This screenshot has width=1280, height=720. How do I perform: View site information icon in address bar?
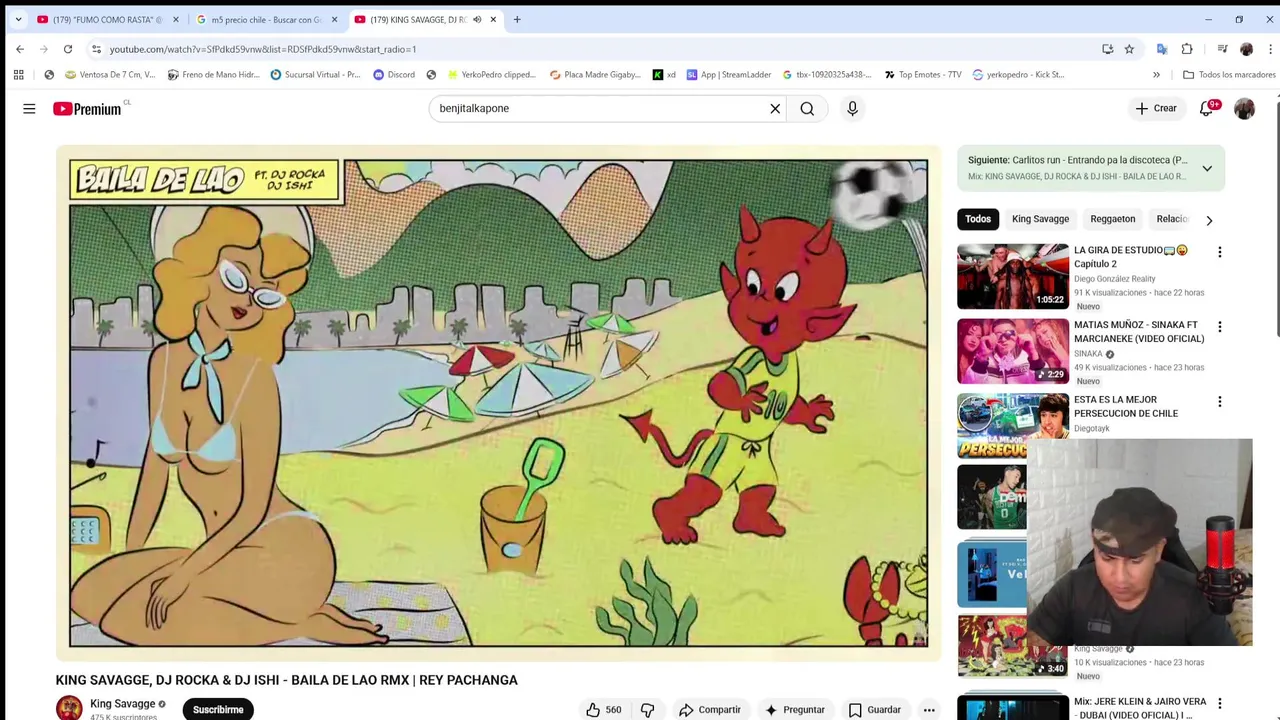96,49
